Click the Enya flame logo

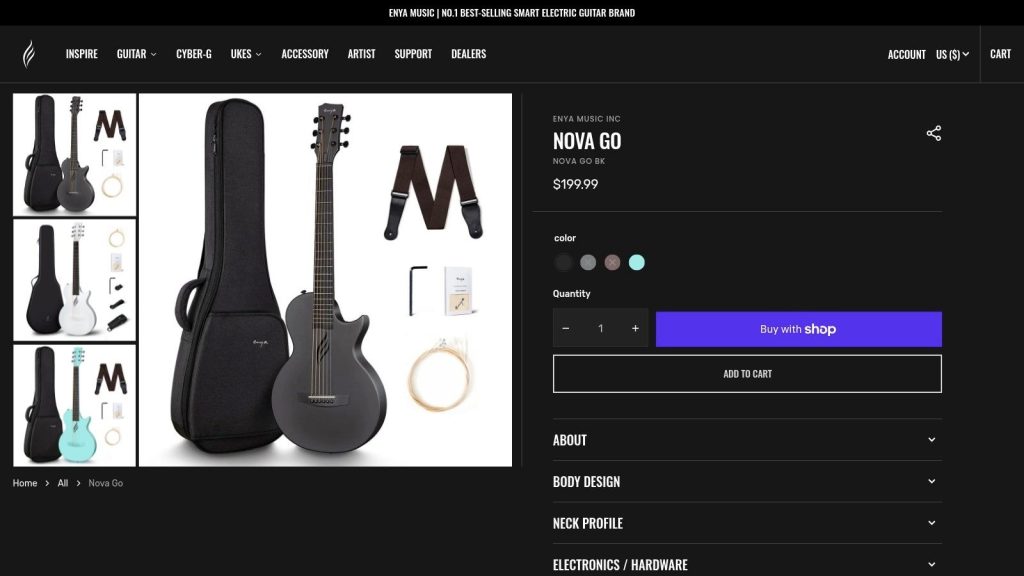pyautogui.click(x=29, y=54)
